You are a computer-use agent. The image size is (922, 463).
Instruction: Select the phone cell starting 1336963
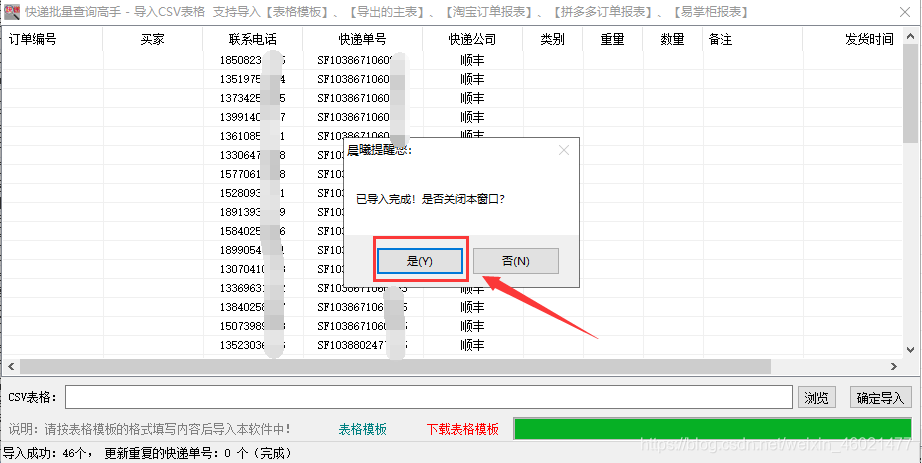click(x=253, y=288)
